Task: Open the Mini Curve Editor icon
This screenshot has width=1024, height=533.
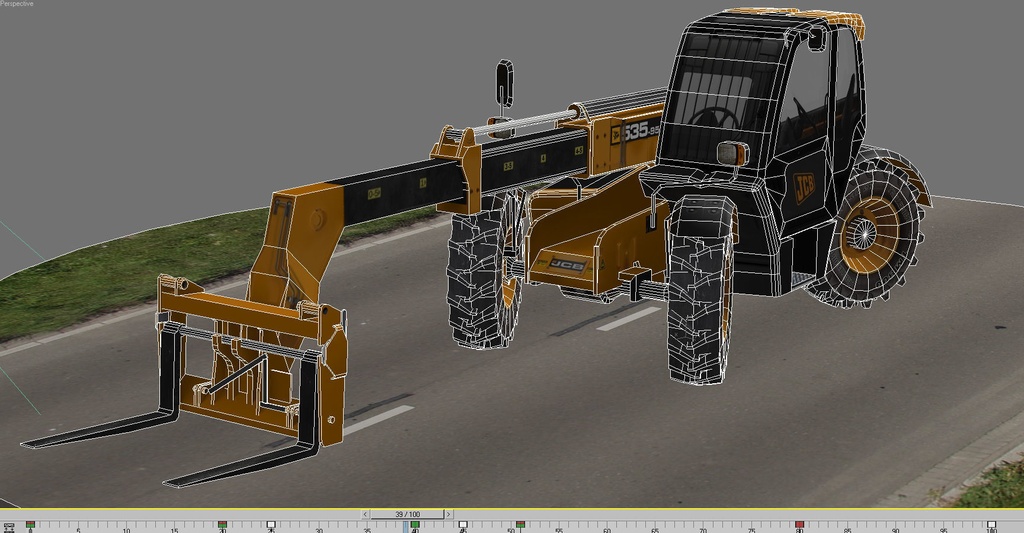Action: 8,527
